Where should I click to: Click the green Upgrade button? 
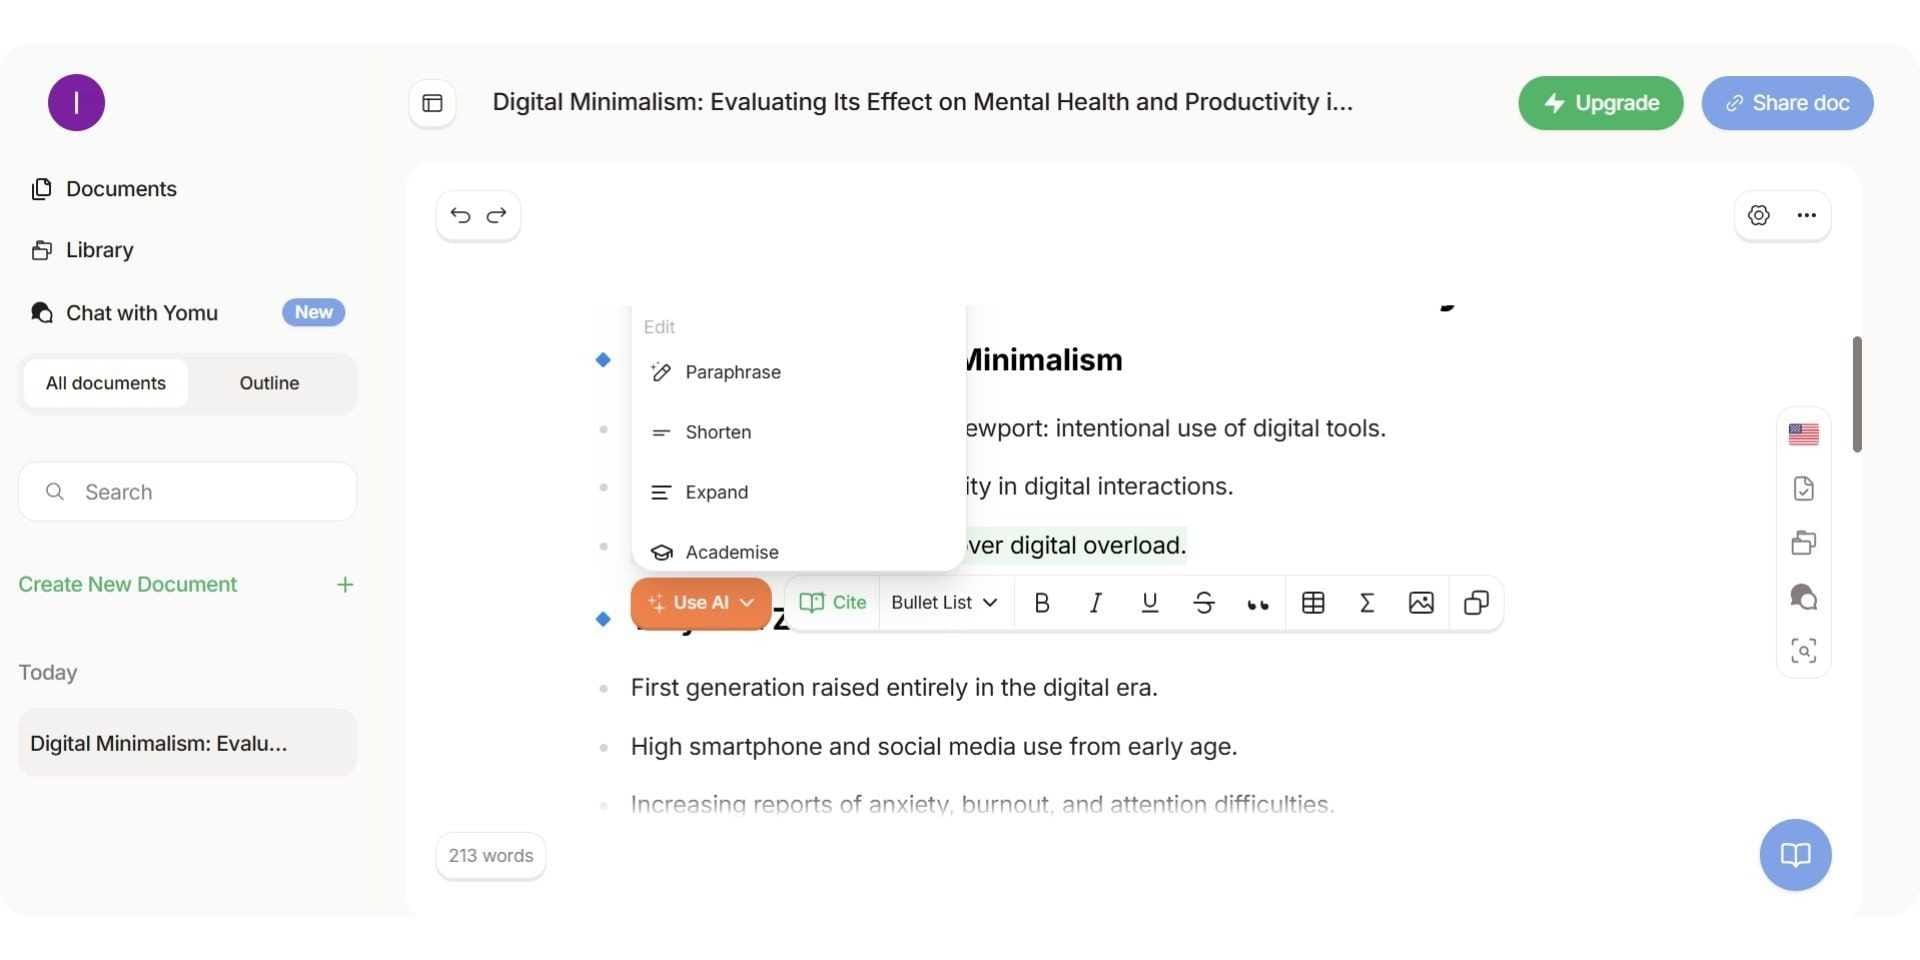click(1600, 103)
